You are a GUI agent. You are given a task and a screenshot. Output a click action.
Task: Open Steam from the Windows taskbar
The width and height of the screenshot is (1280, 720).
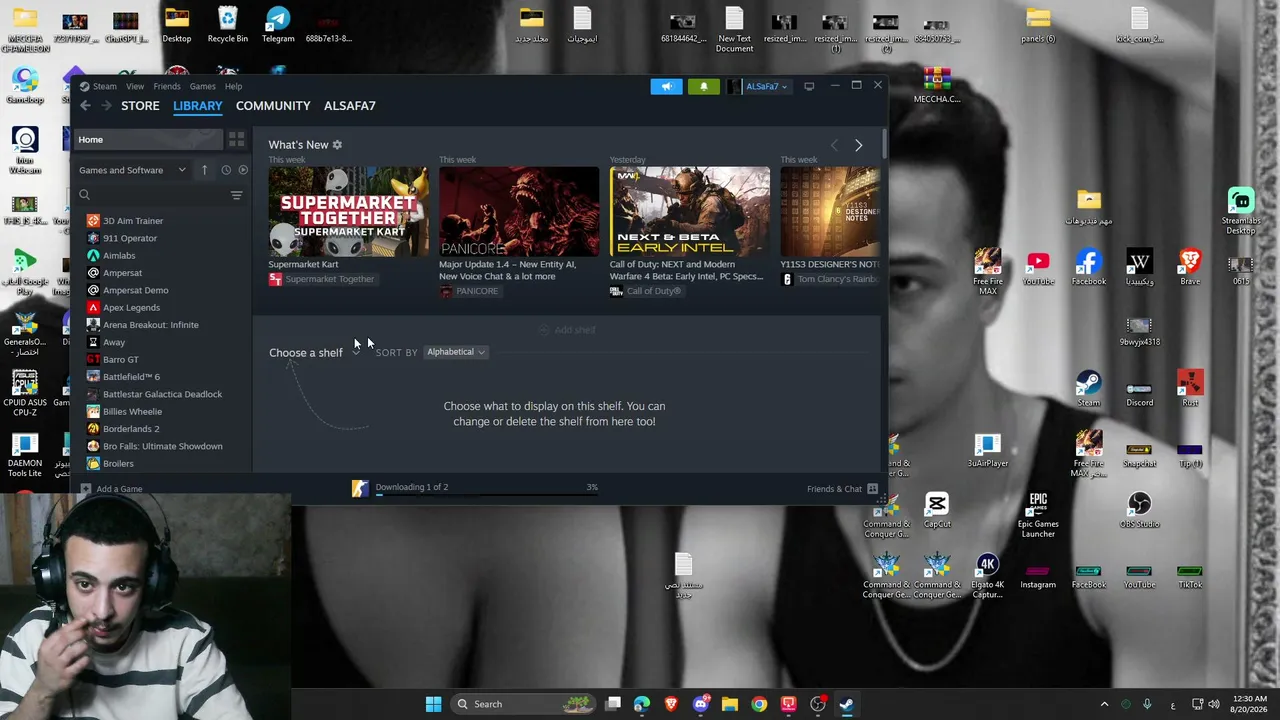846,704
